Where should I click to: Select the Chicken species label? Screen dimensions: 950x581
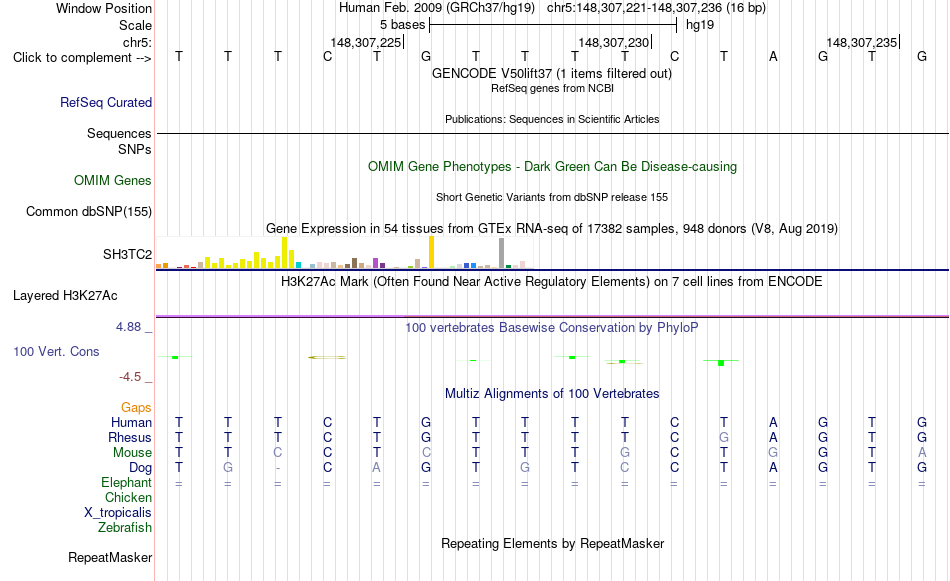click(x=128, y=497)
